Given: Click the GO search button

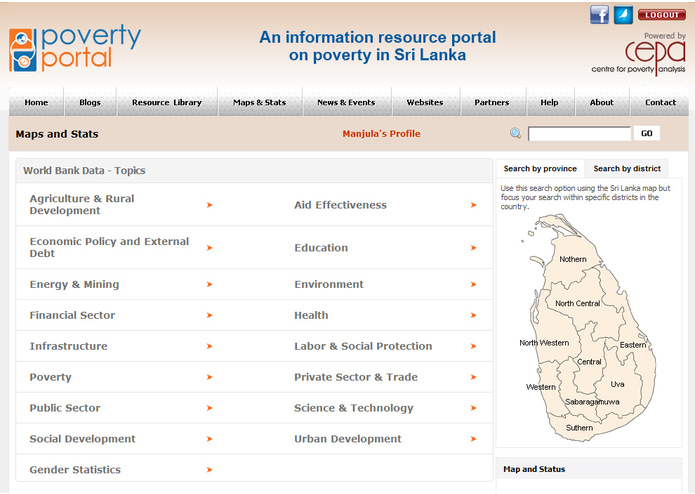Looking at the screenshot, I should (647, 133).
